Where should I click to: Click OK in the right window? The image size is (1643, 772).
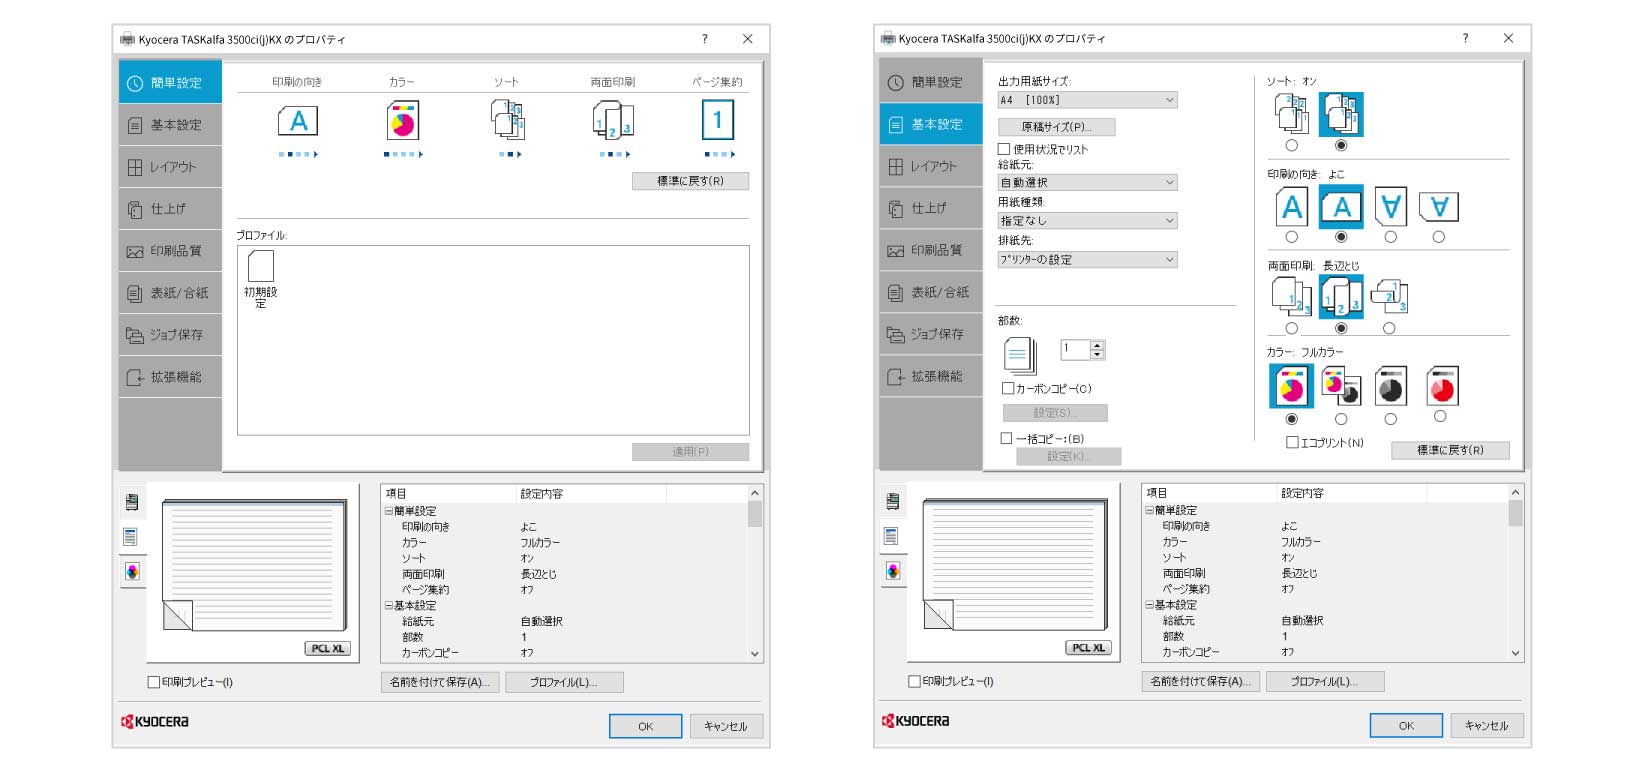[x=1406, y=726]
